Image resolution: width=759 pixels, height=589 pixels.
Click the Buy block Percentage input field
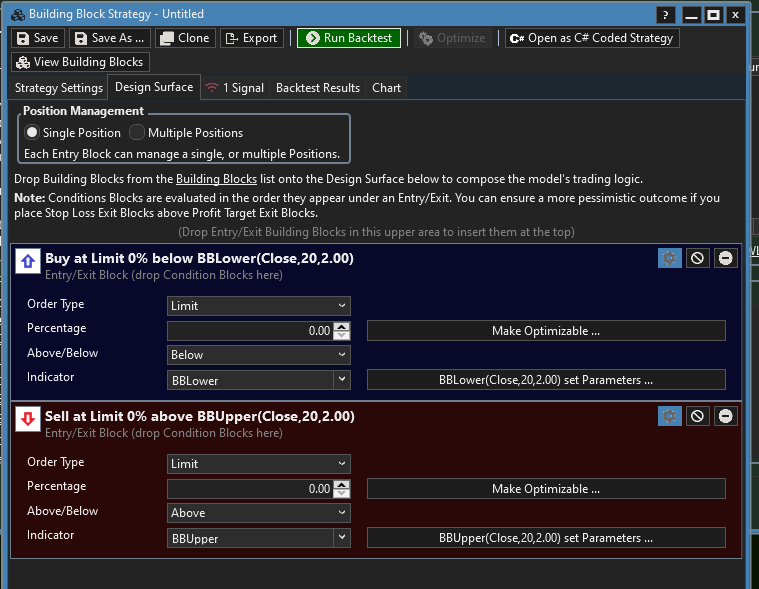point(250,331)
